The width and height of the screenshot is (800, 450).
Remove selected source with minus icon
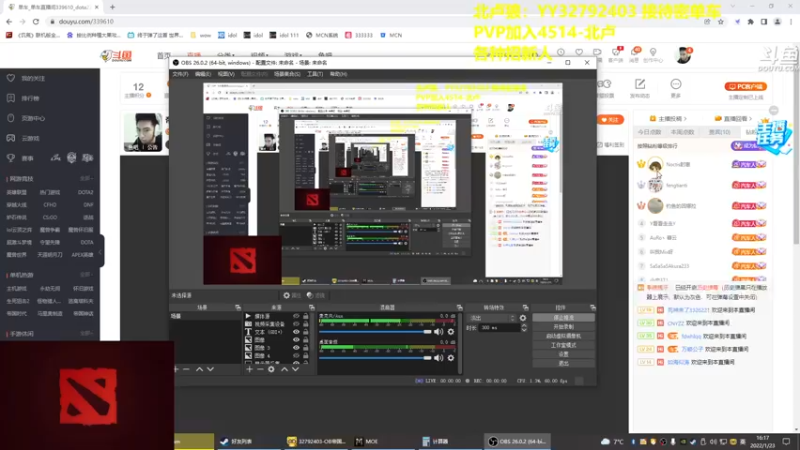tap(260, 369)
